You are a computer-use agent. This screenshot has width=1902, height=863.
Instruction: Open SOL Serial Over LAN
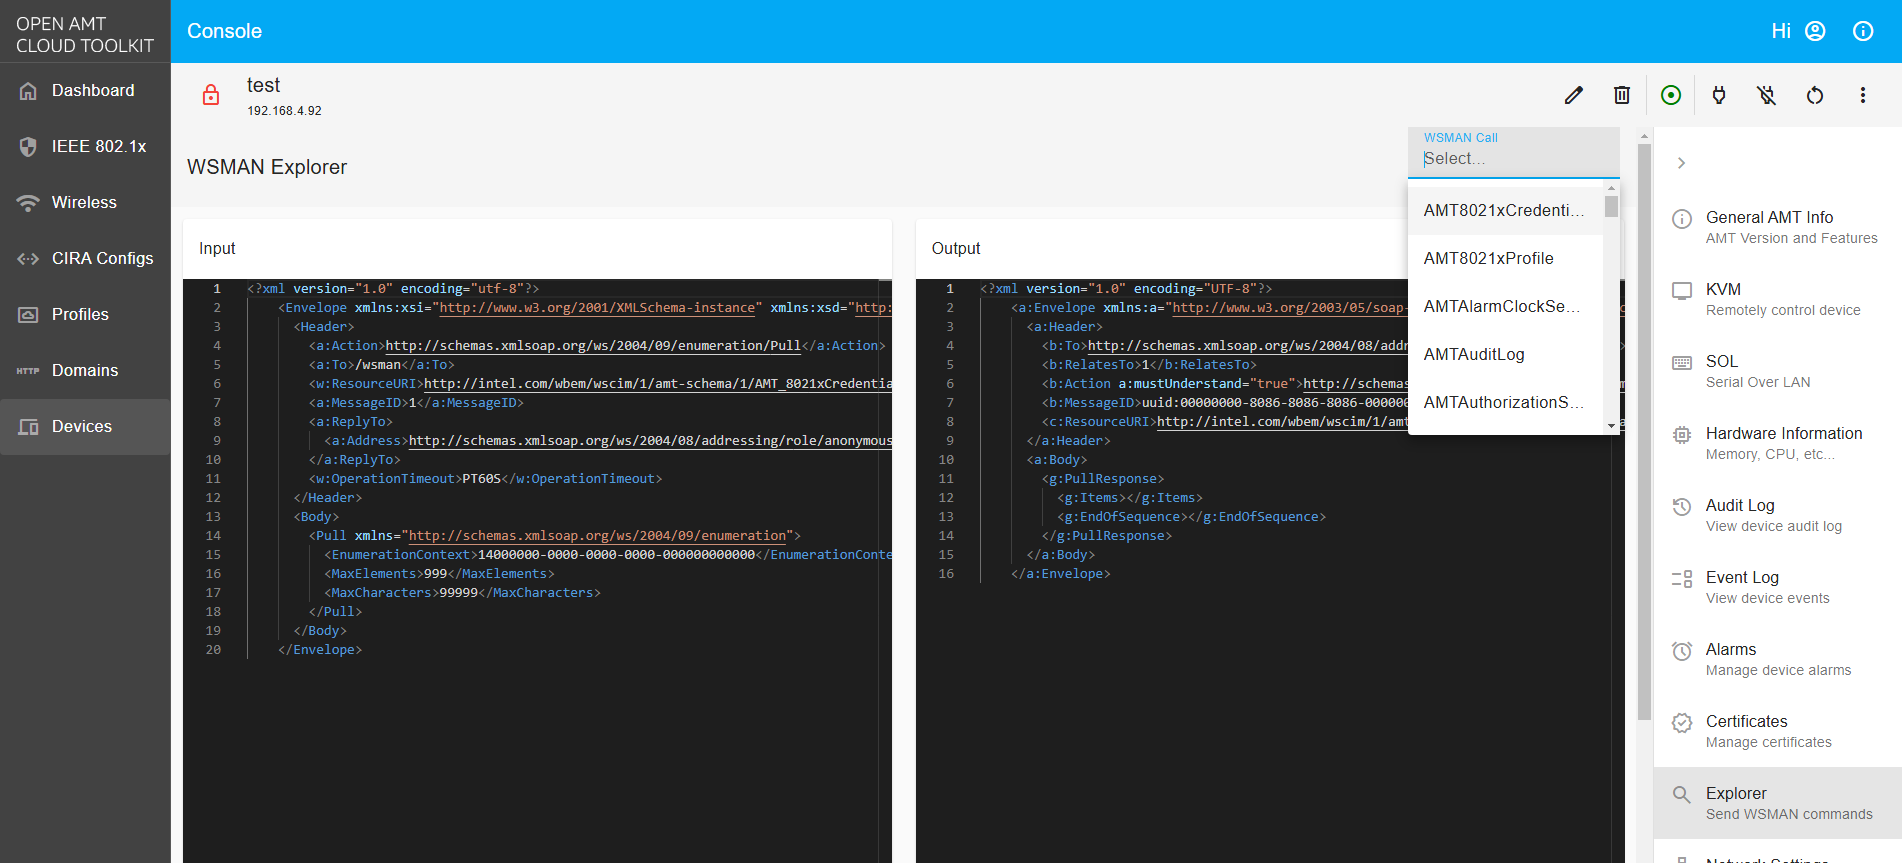(x=1778, y=371)
